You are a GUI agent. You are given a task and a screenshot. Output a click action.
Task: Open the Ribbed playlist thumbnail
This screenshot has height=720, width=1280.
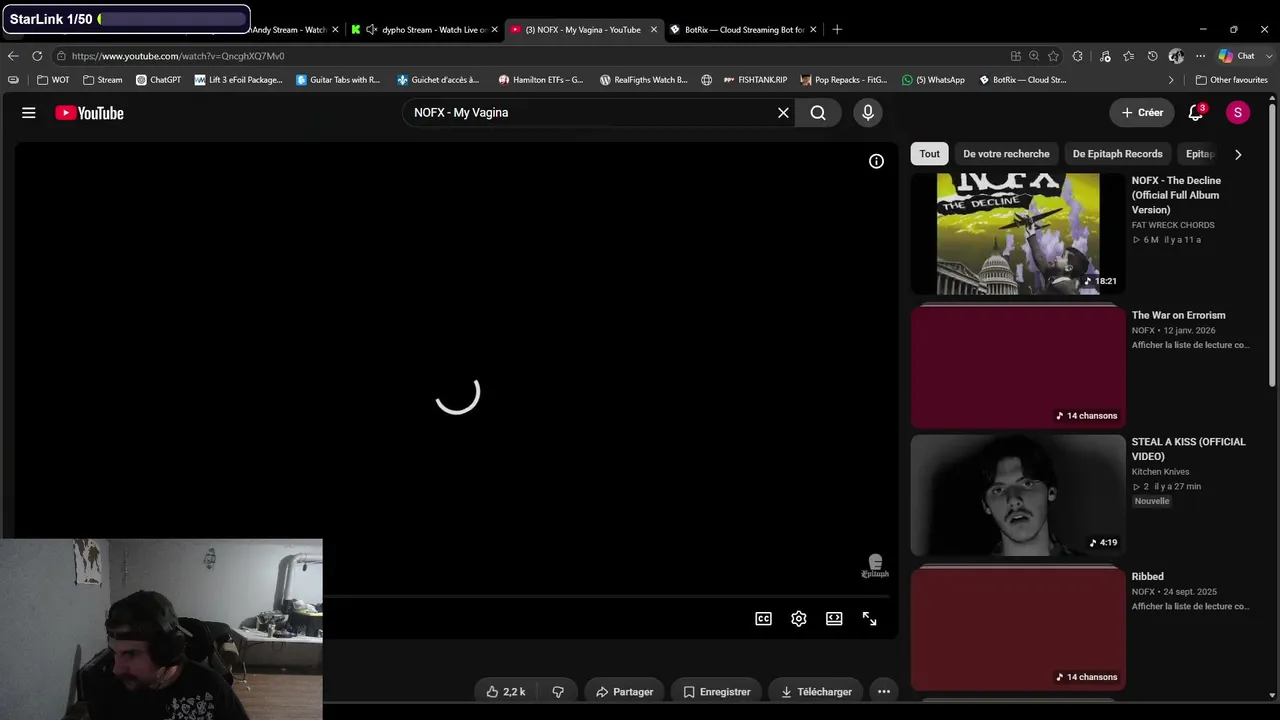tap(1018, 629)
